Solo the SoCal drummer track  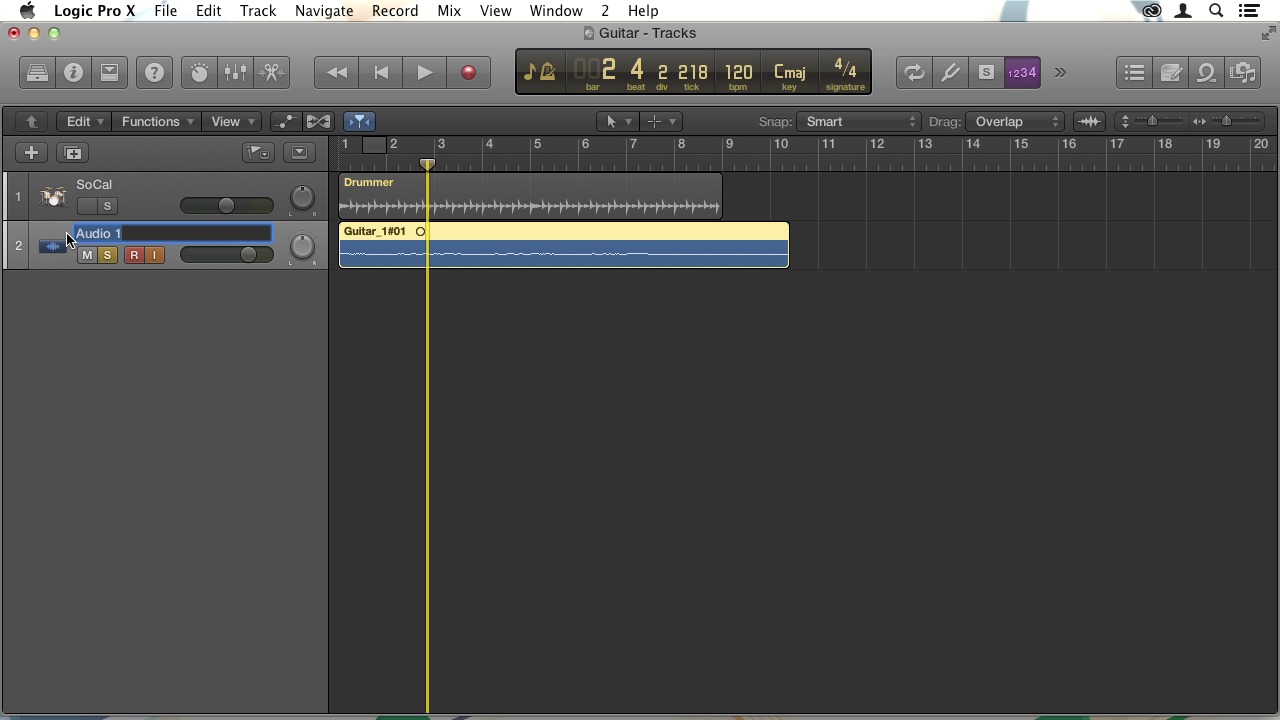tap(107, 206)
